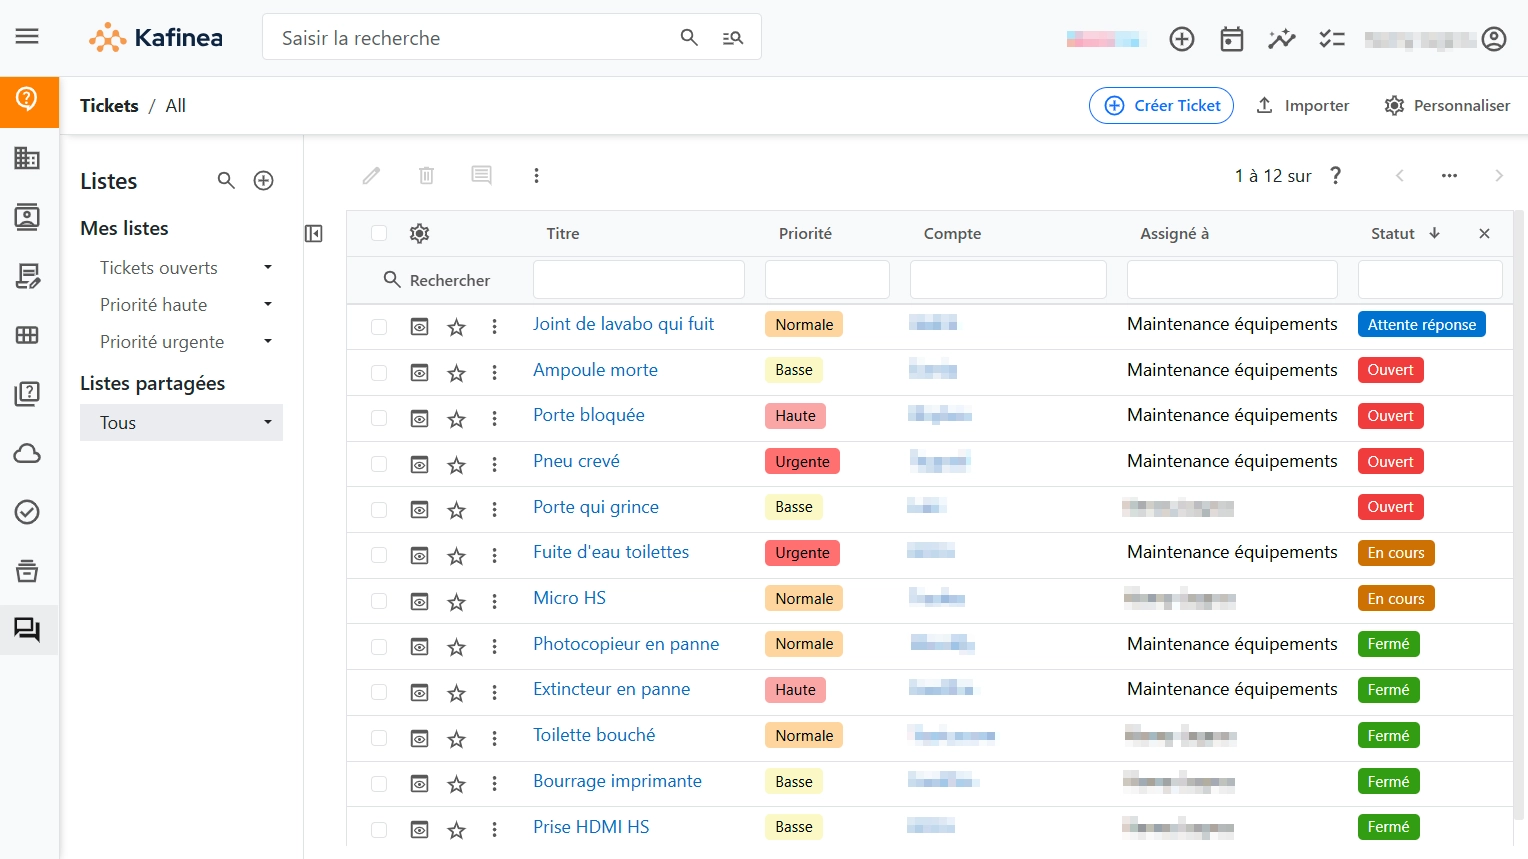Open column settings gear in table header

420,234
